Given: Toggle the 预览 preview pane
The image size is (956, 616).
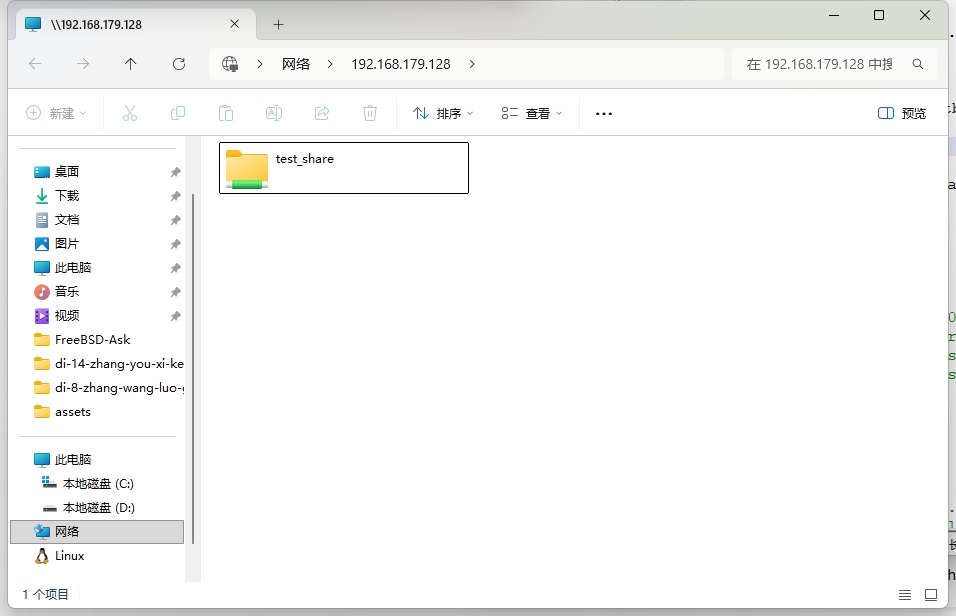Looking at the screenshot, I should pyautogui.click(x=902, y=113).
